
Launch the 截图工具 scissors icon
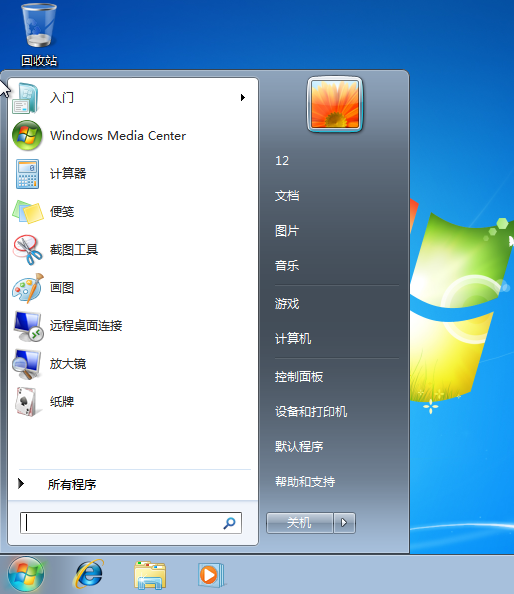[x=27, y=250]
